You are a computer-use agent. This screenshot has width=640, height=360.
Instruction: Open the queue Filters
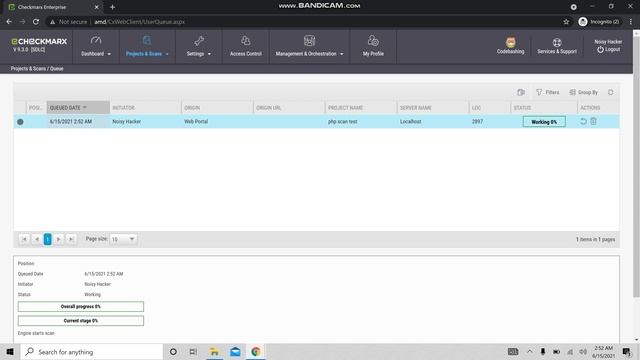click(x=547, y=92)
